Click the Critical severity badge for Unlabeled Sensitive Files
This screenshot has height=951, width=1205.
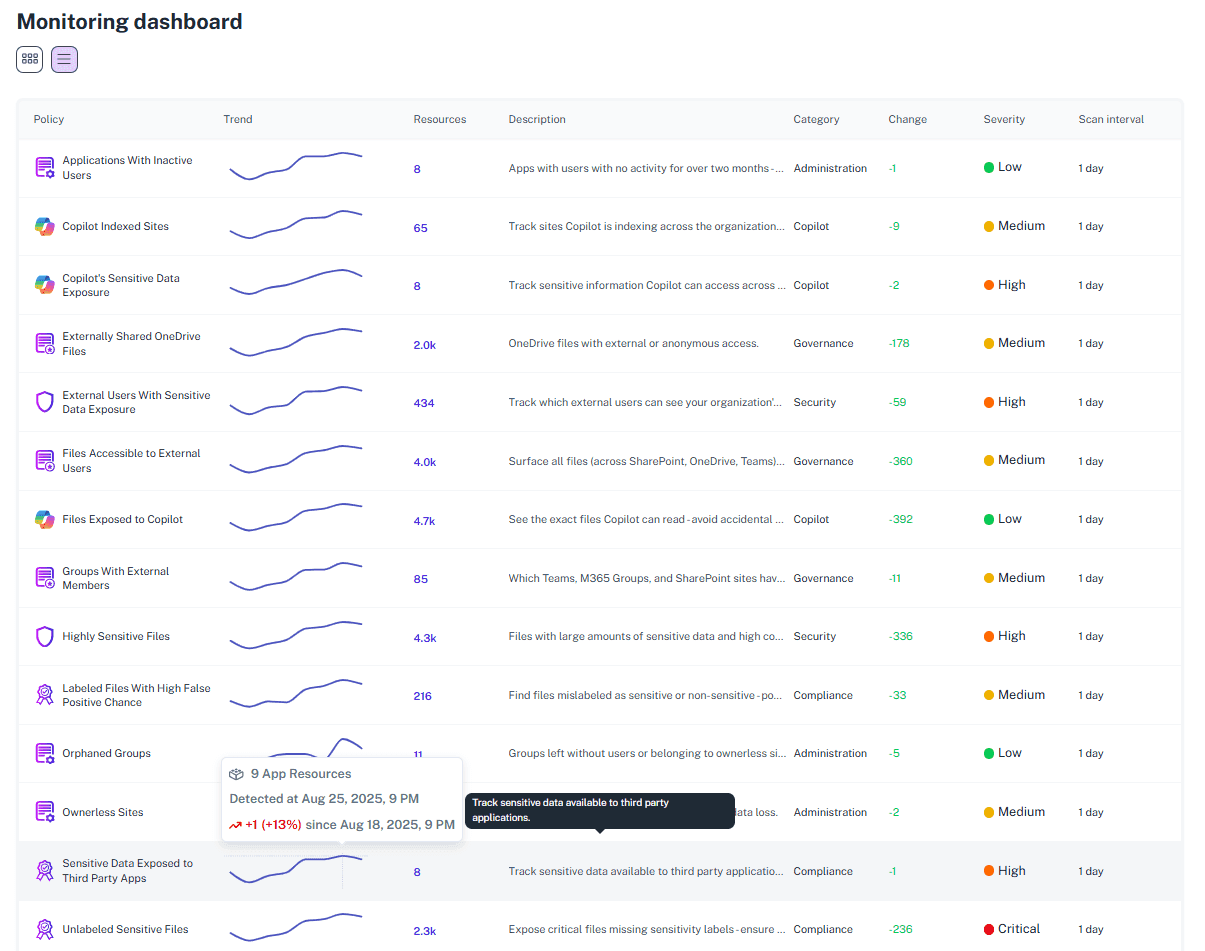(x=1013, y=929)
